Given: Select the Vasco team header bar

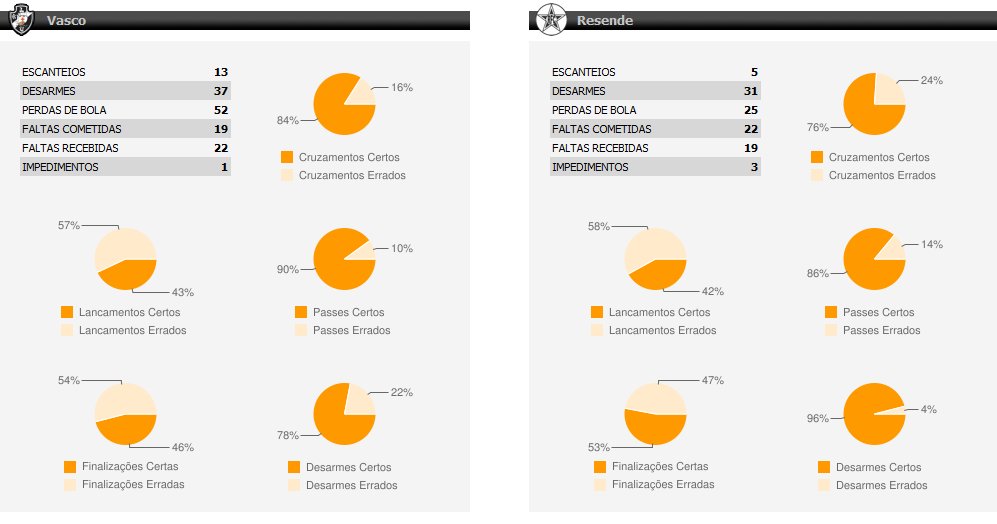Looking at the screenshot, I should click(250, 20).
